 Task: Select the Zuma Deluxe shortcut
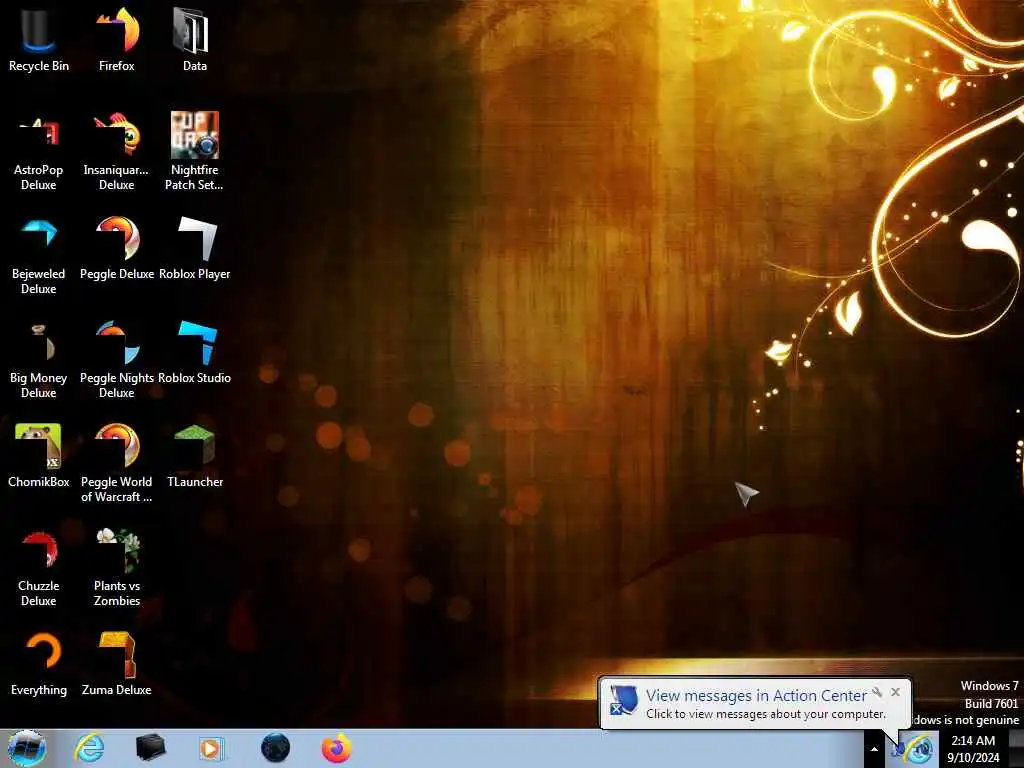[117, 664]
